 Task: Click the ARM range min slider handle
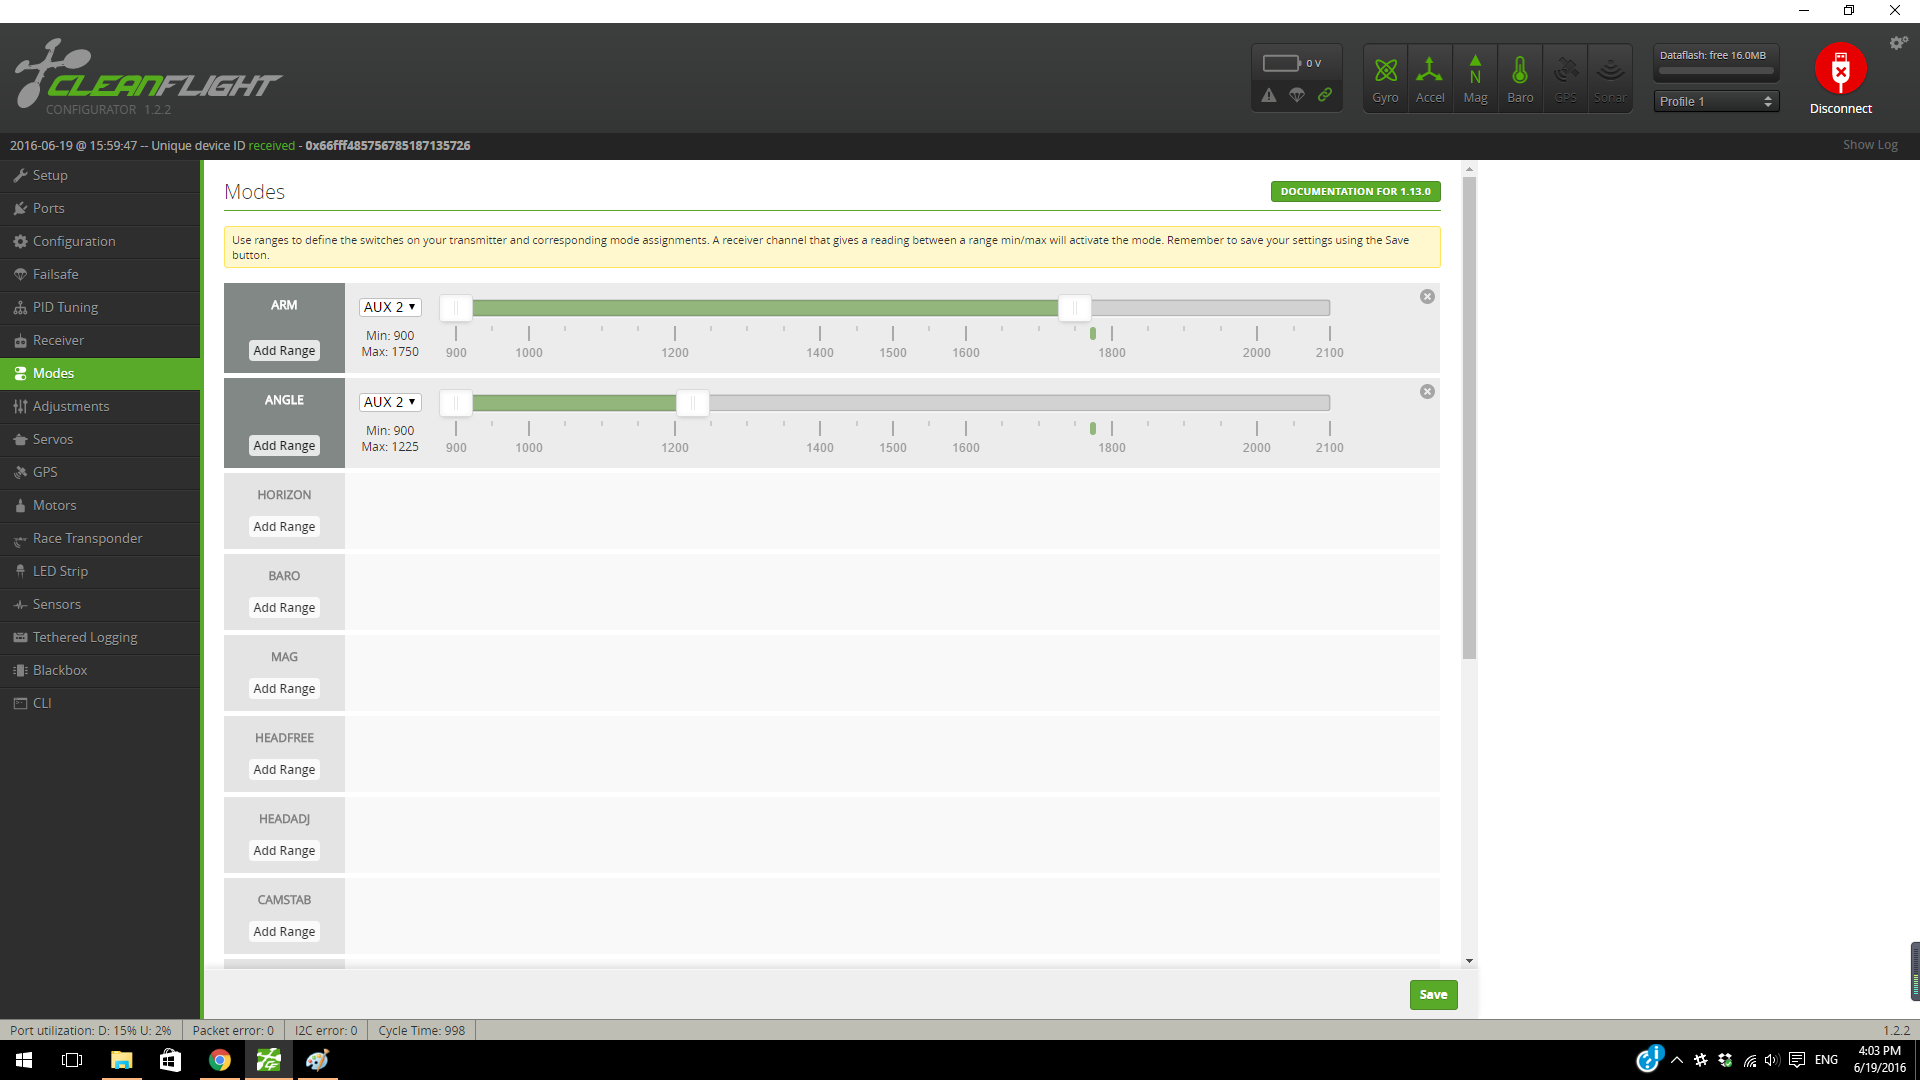[456, 308]
